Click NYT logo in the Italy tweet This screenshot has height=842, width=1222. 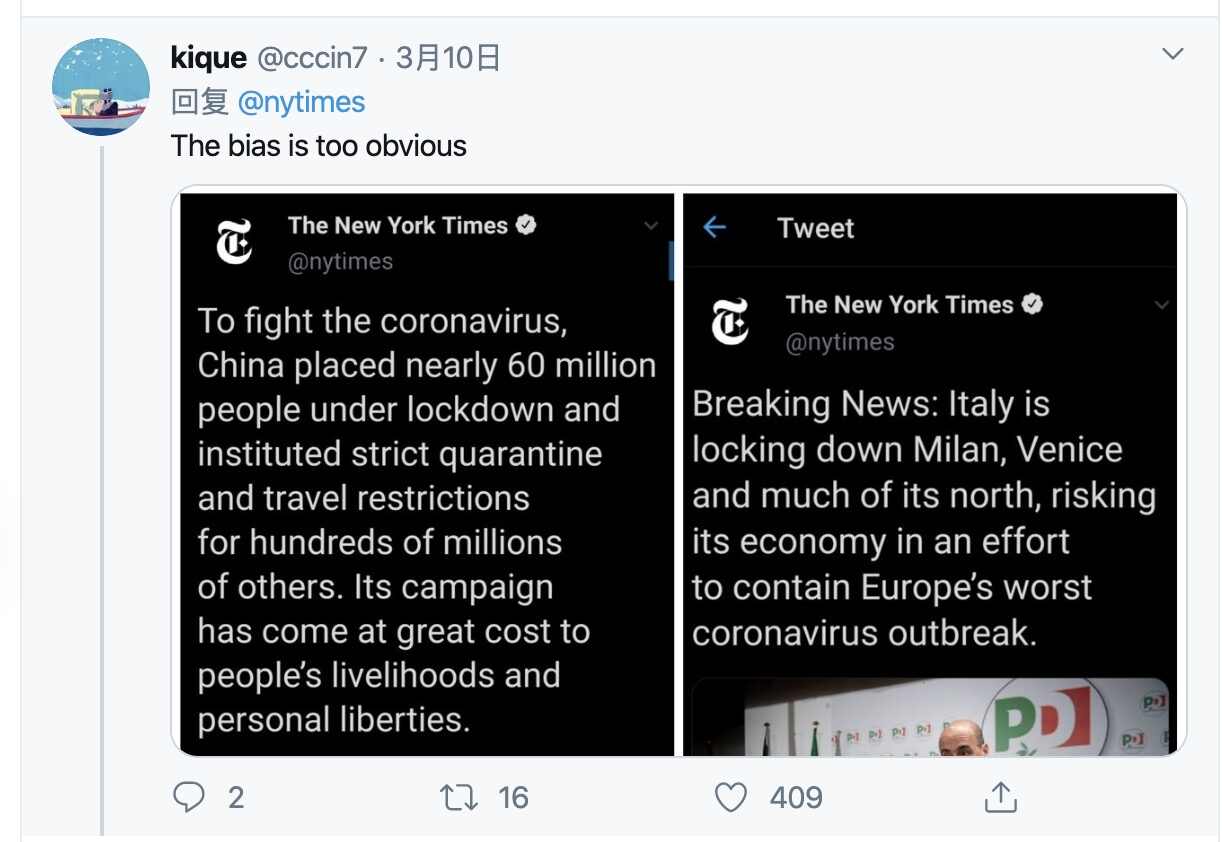pos(729,321)
